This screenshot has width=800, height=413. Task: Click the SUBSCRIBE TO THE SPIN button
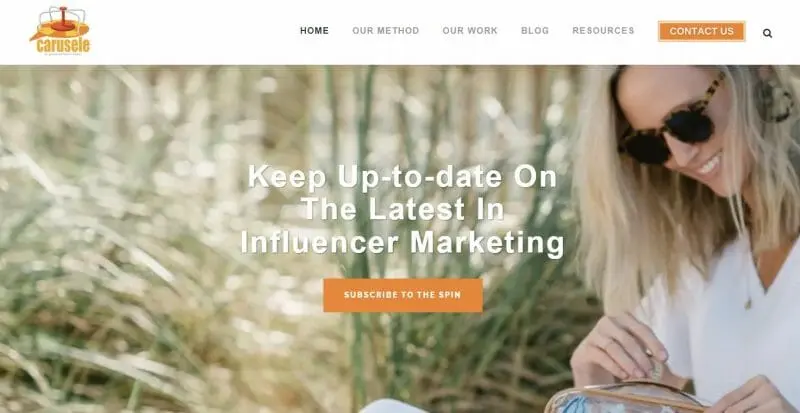pos(403,295)
